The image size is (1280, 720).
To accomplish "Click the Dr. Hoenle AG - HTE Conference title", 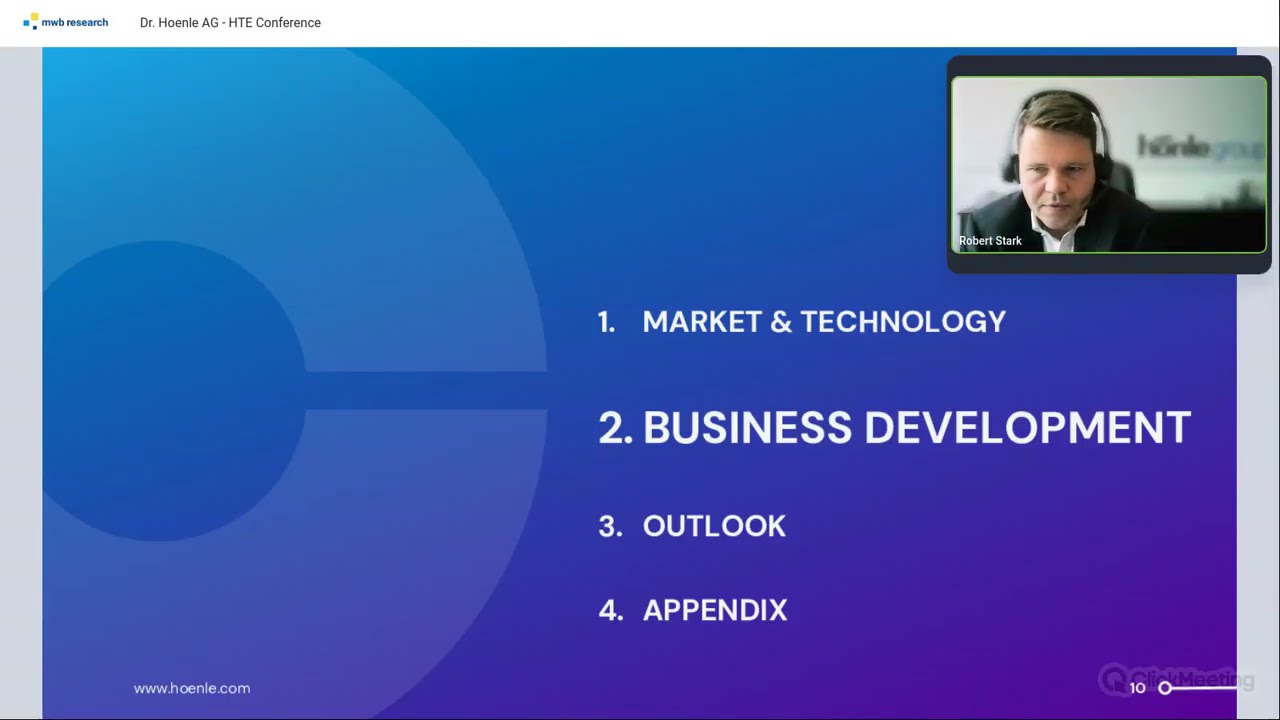I will point(230,23).
